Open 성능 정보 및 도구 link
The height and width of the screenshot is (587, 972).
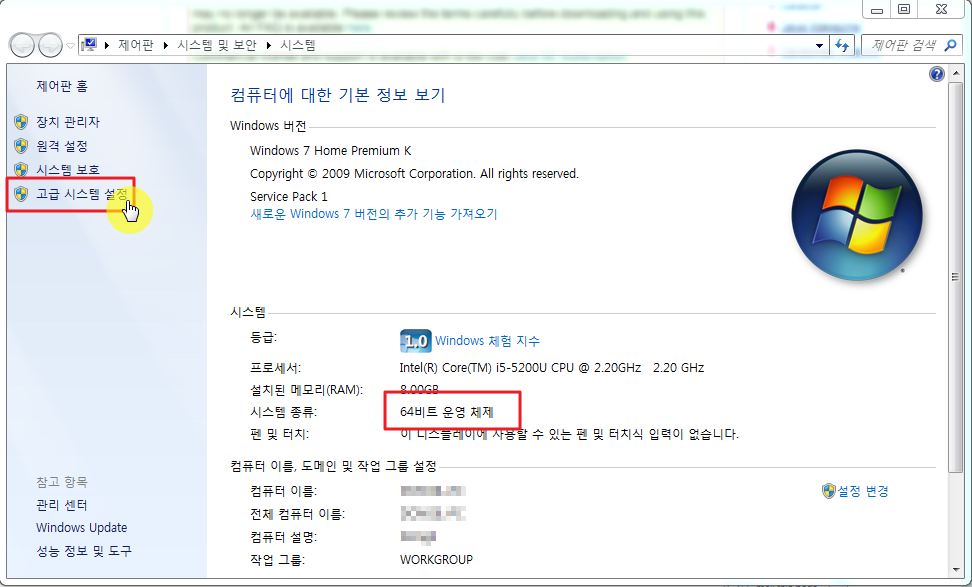click(x=84, y=551)
